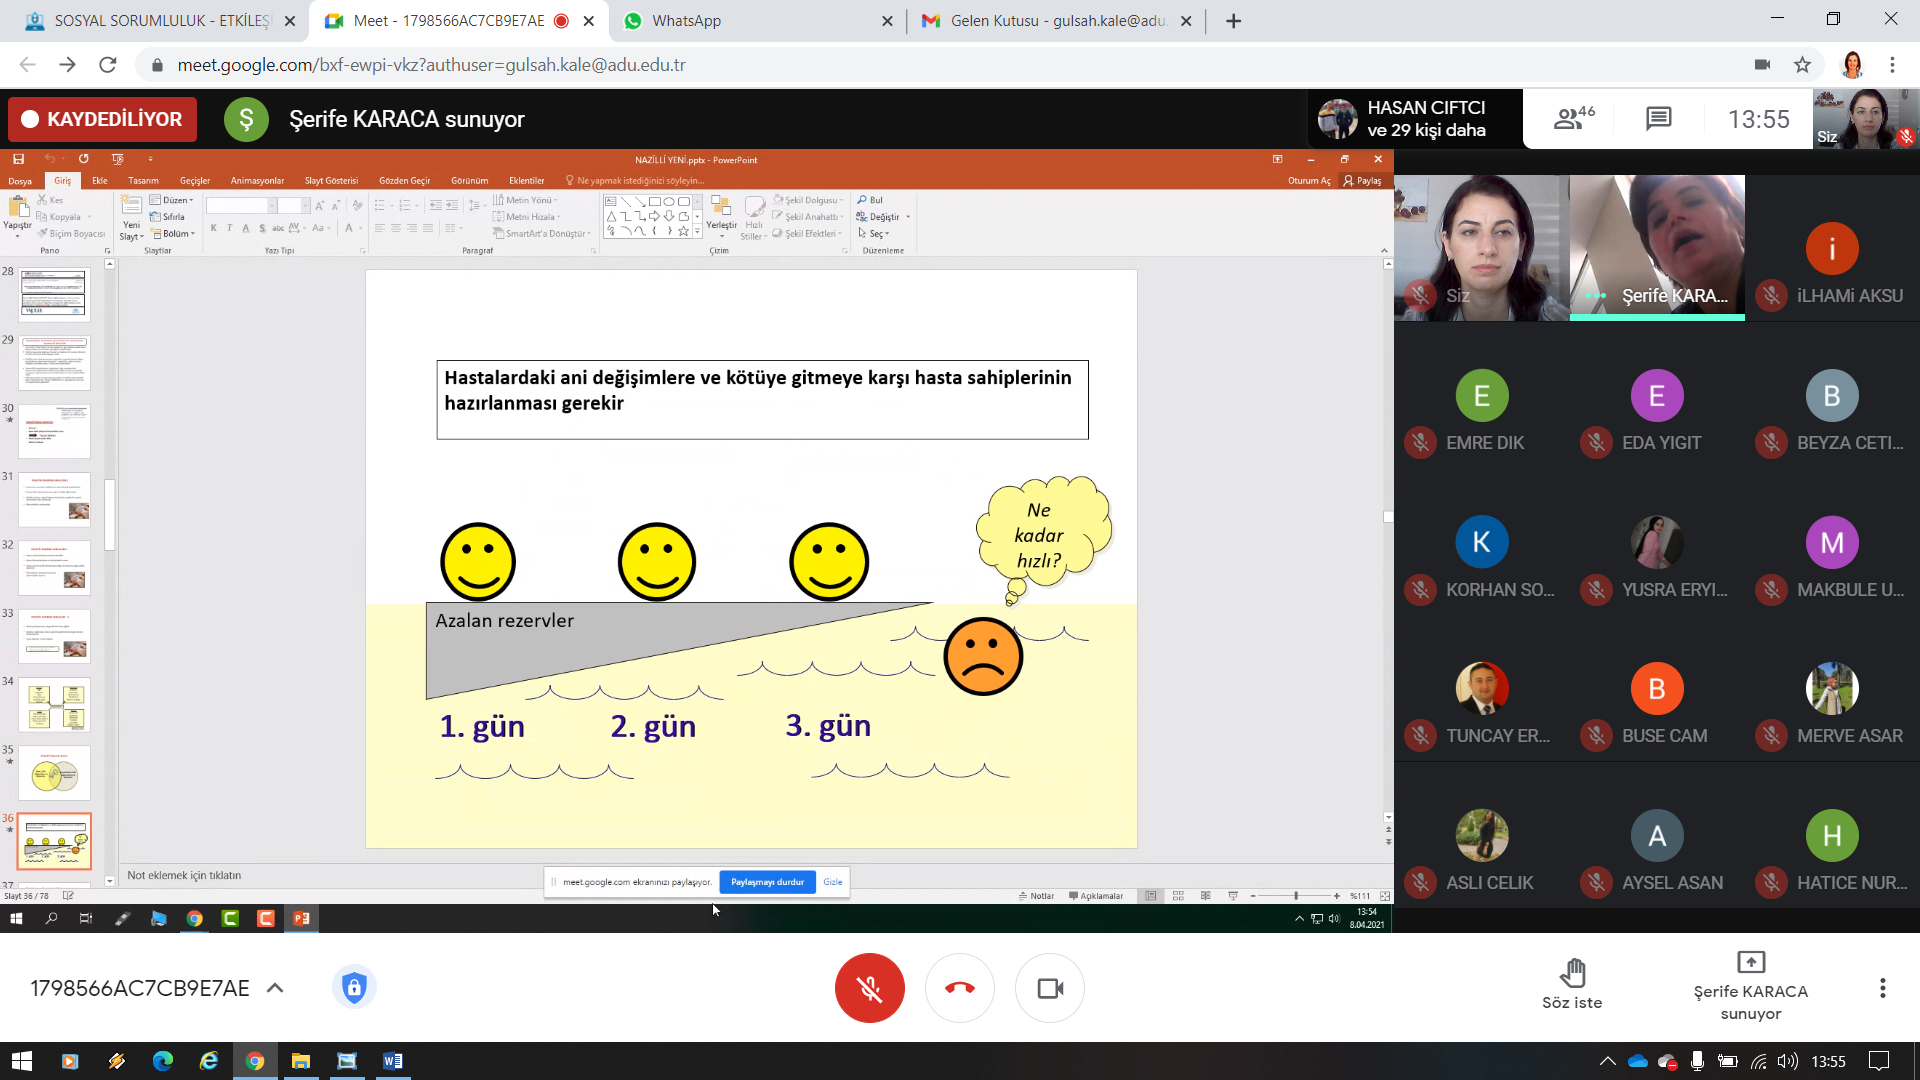
Task: Open Şerife KARACA sunuyor presentation panel
Action: point(1750,985)
